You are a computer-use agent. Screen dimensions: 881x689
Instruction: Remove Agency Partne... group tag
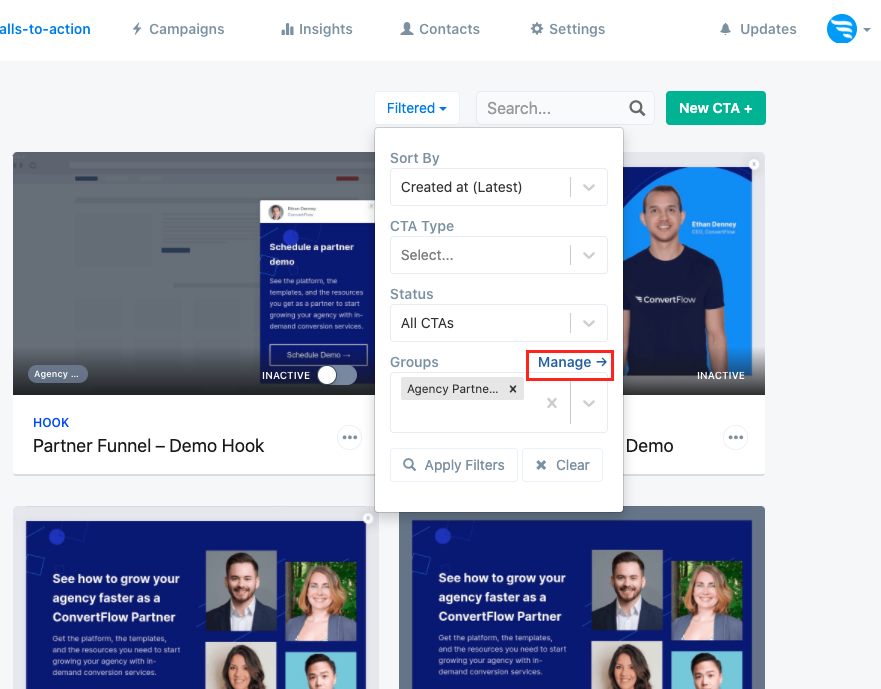[512, 389]
